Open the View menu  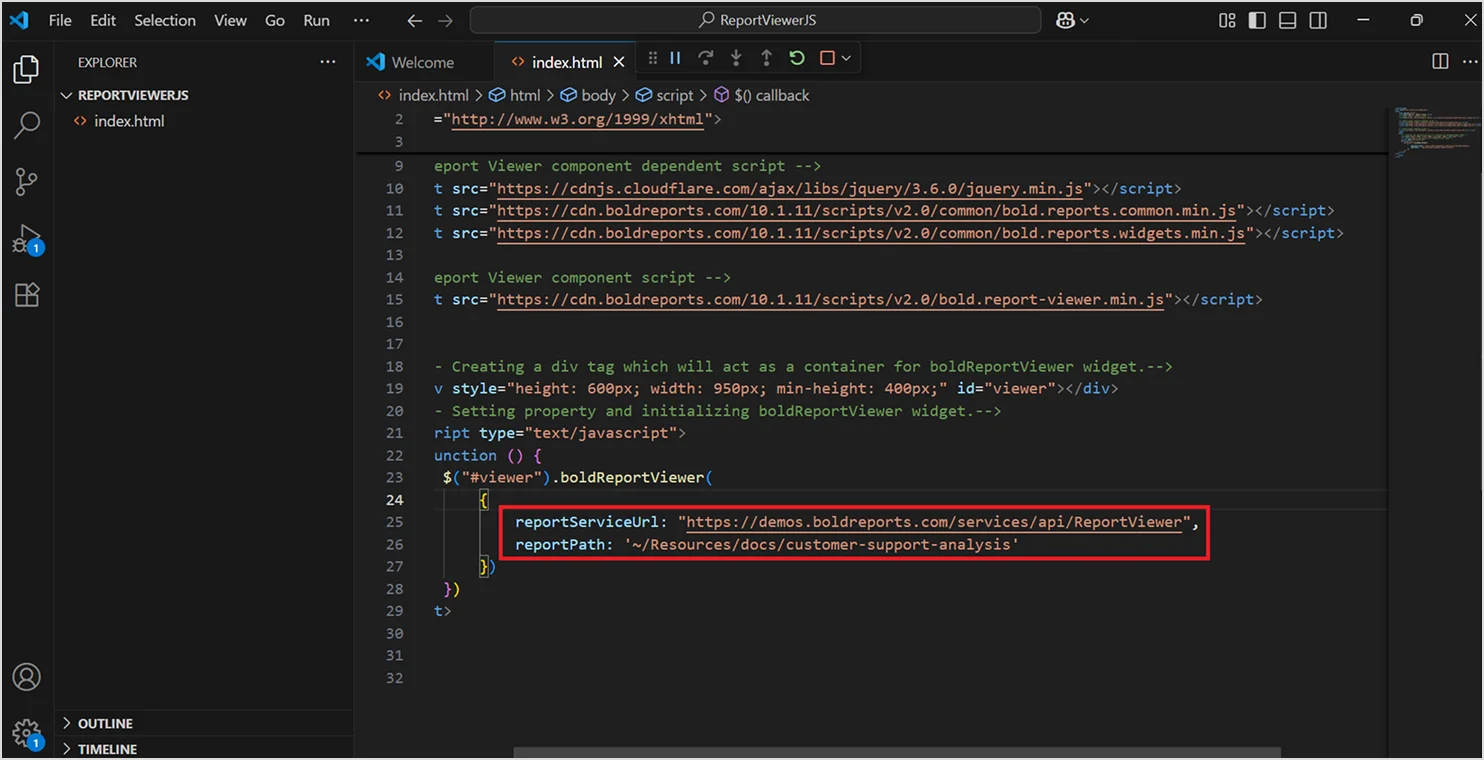[230, 21]
